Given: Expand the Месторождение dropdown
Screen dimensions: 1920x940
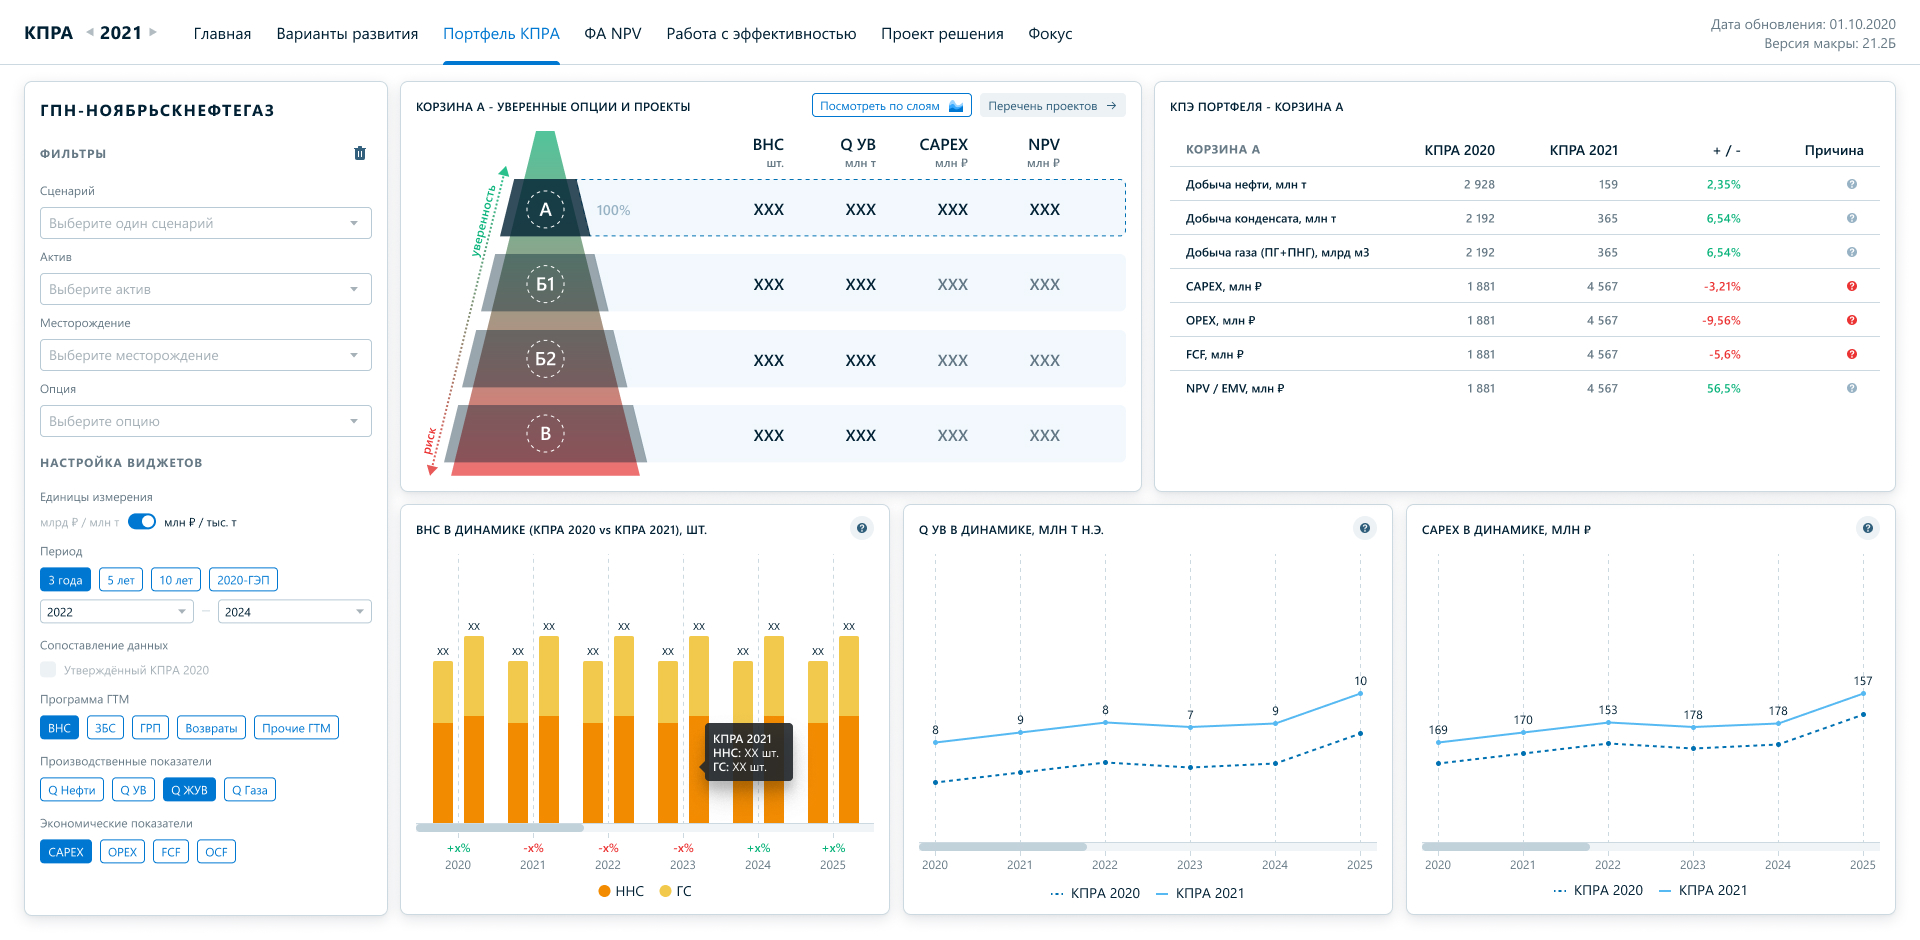Looking at the screenshot, I should point(205,355).
